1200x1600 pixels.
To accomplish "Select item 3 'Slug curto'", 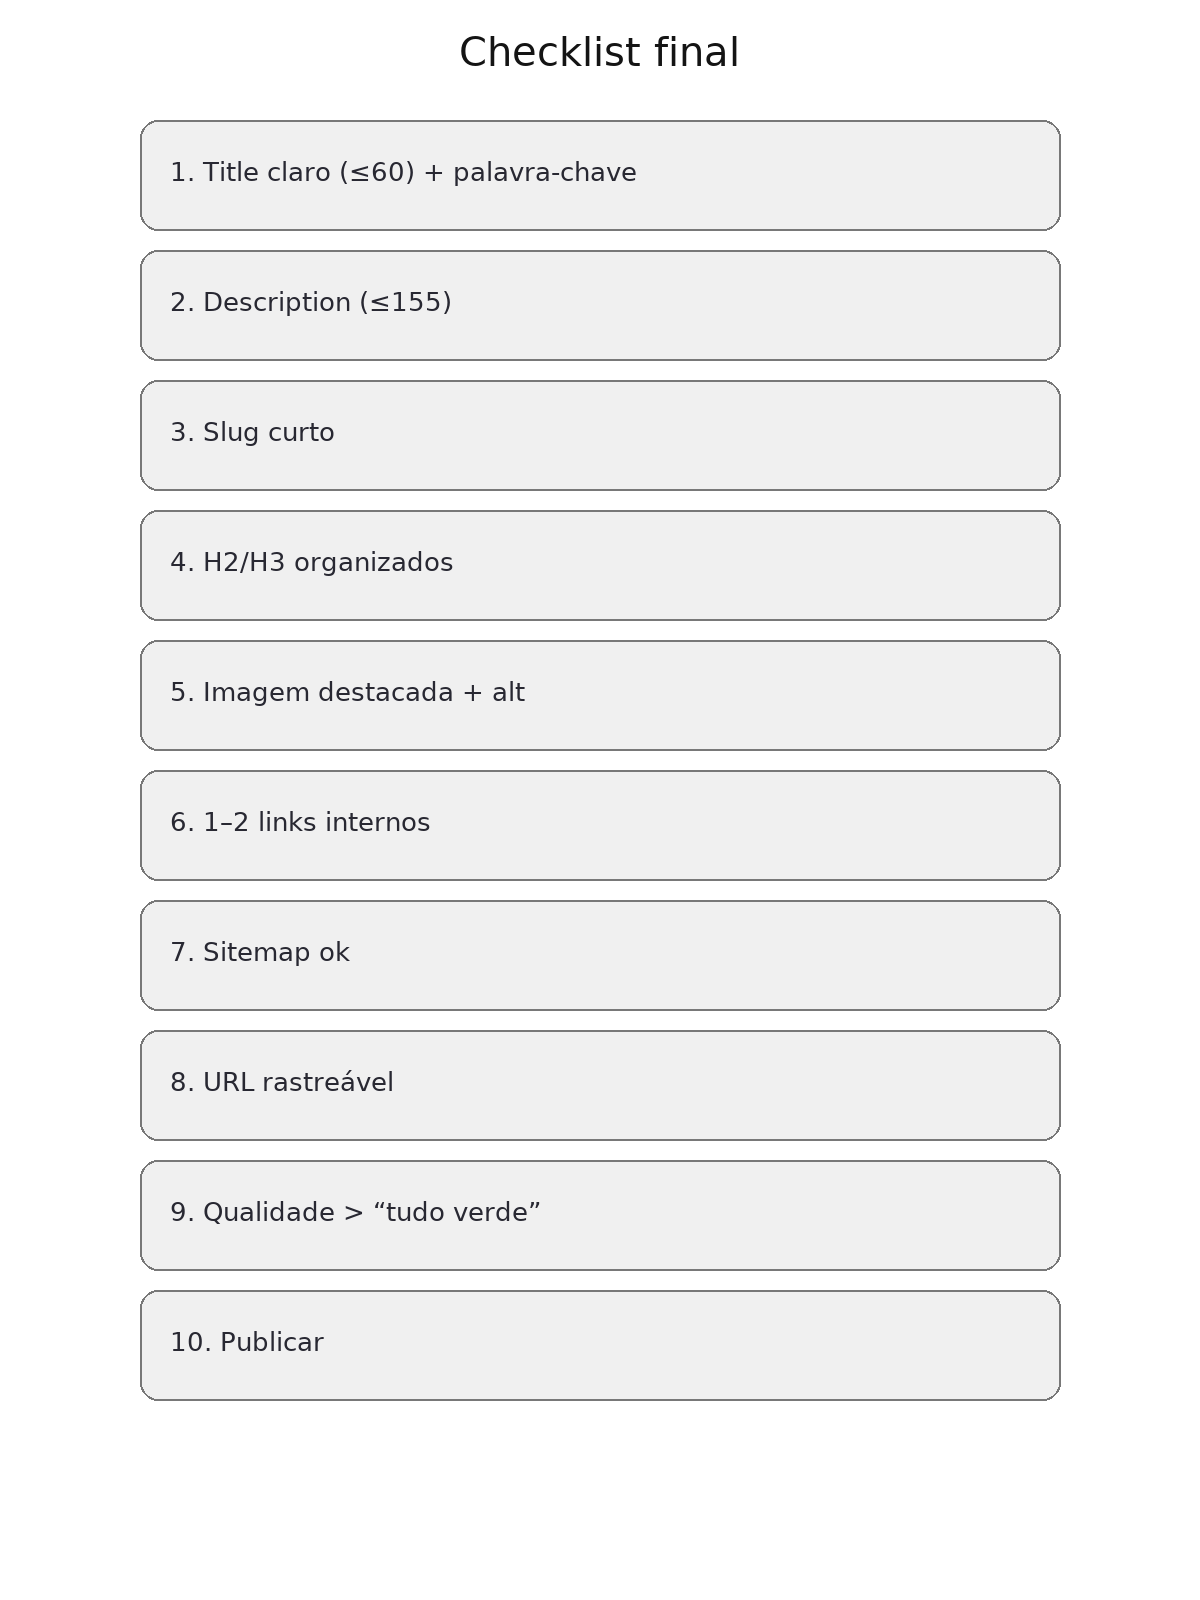I will tap(600, 435).
